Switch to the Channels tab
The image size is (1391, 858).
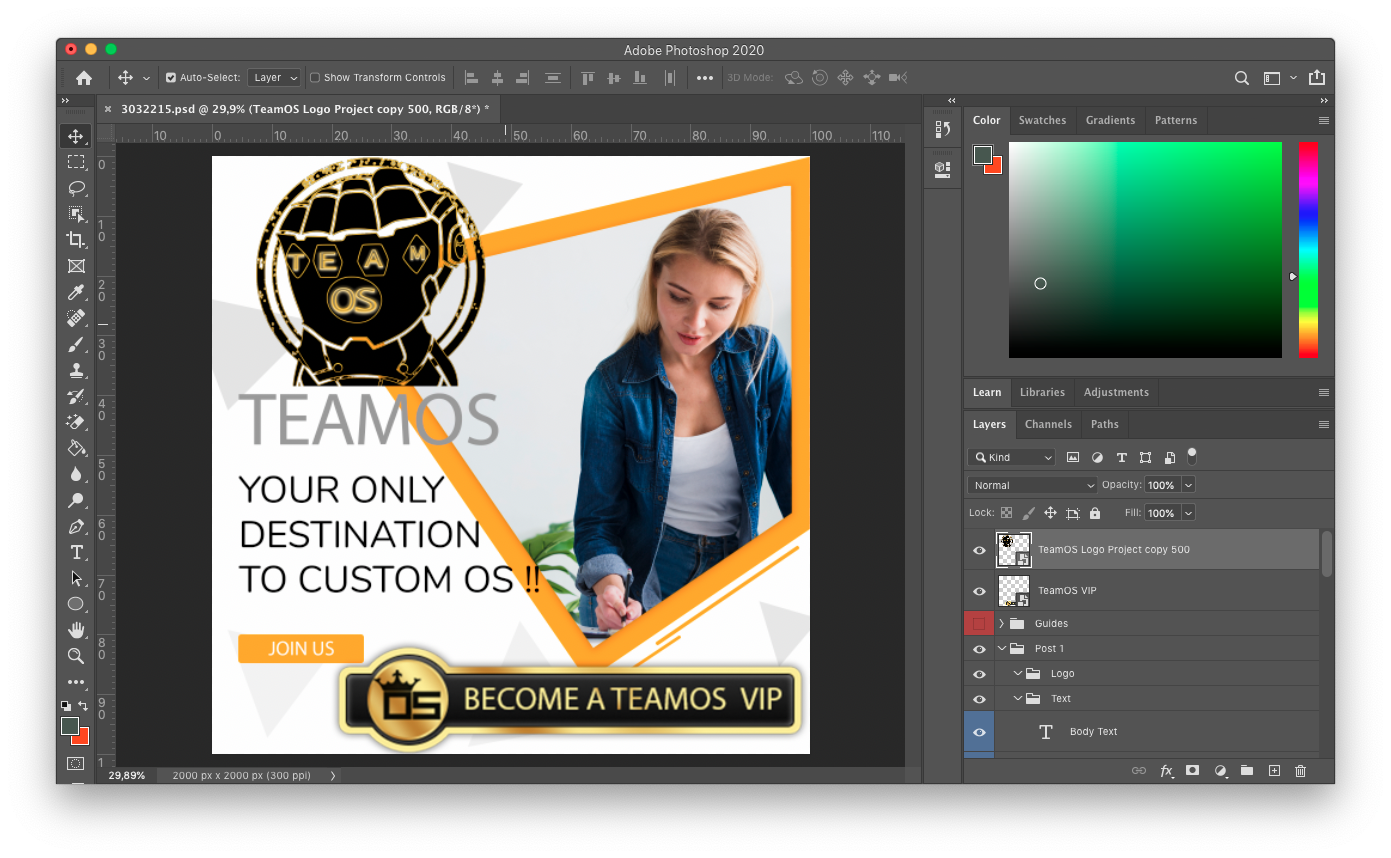tap(1048, 424)
